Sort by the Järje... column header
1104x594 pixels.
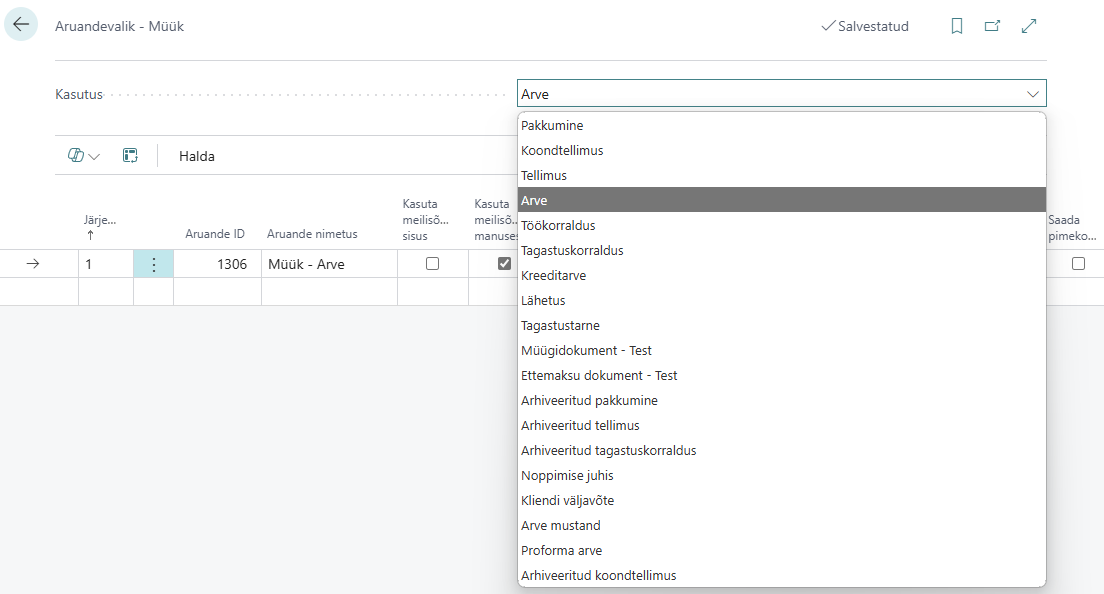[x=100, y=227]
